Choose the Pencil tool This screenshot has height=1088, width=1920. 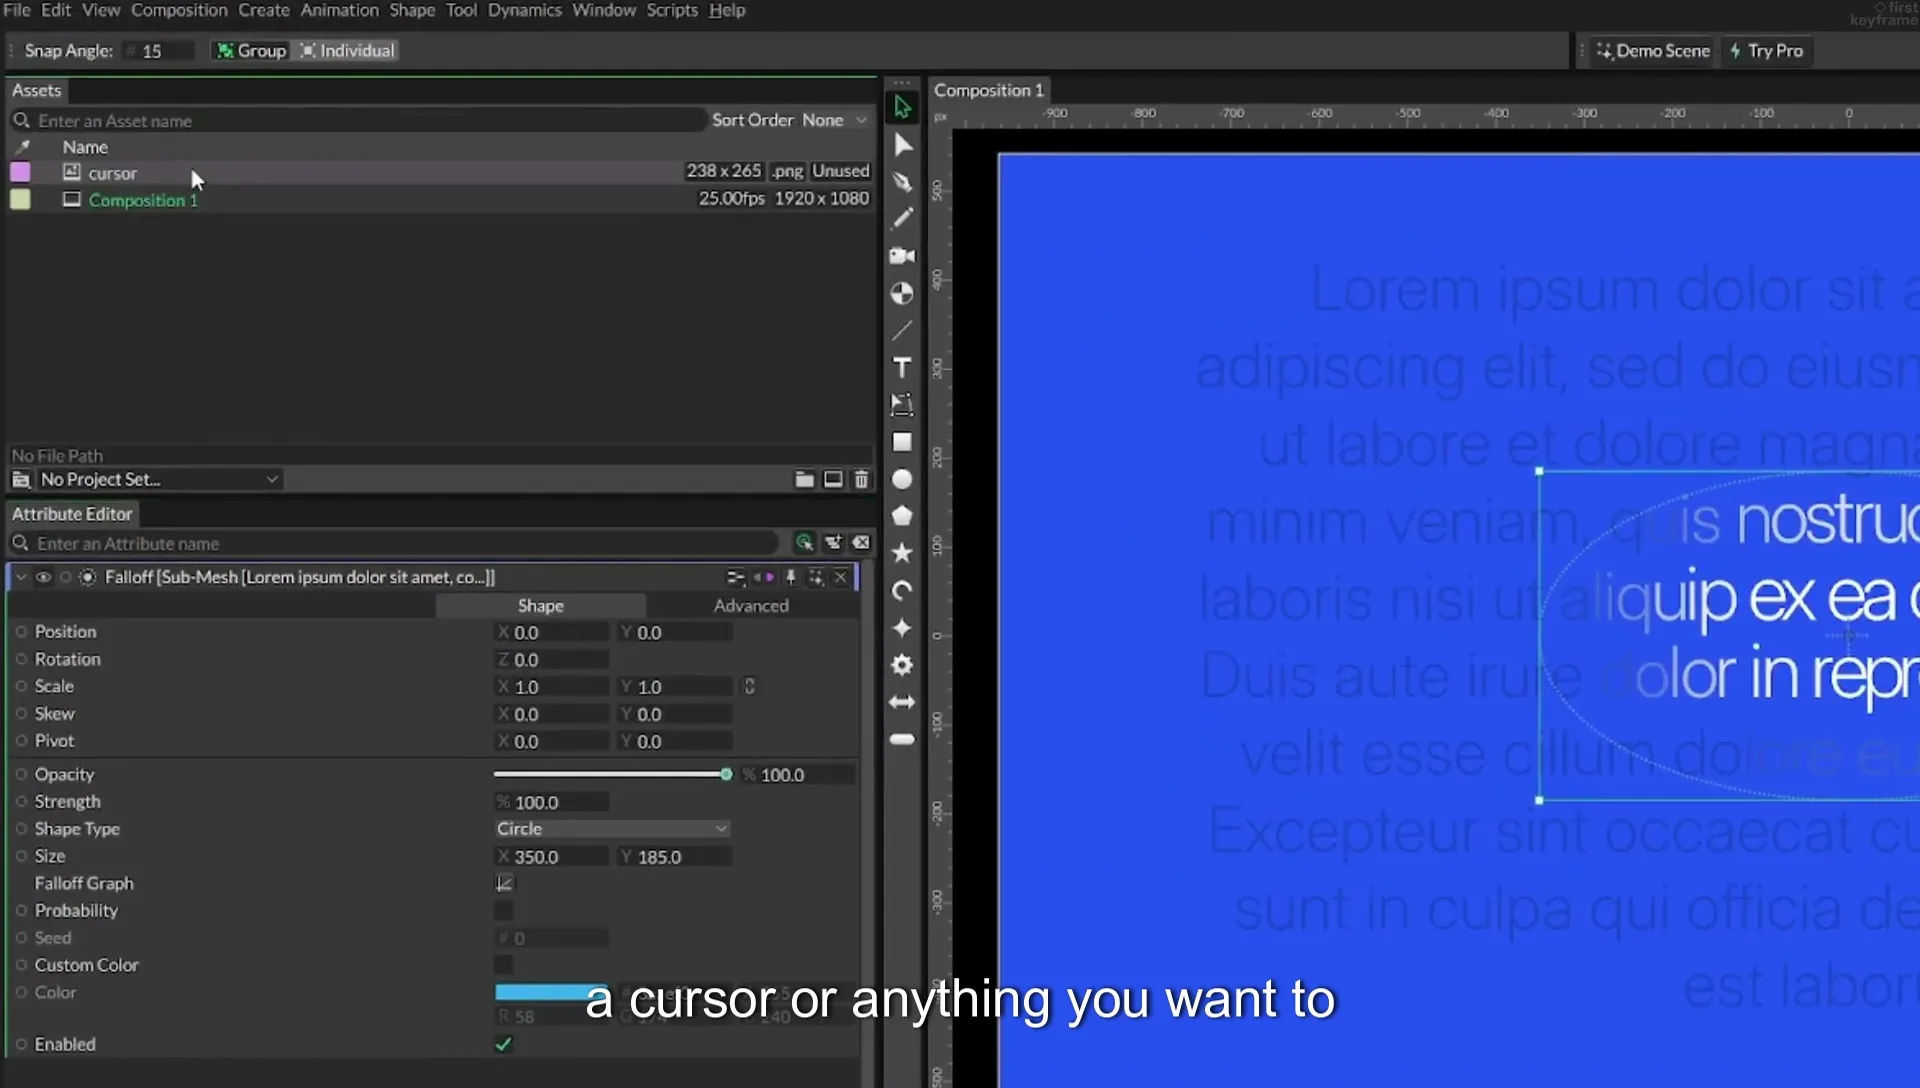coord(902,218)
